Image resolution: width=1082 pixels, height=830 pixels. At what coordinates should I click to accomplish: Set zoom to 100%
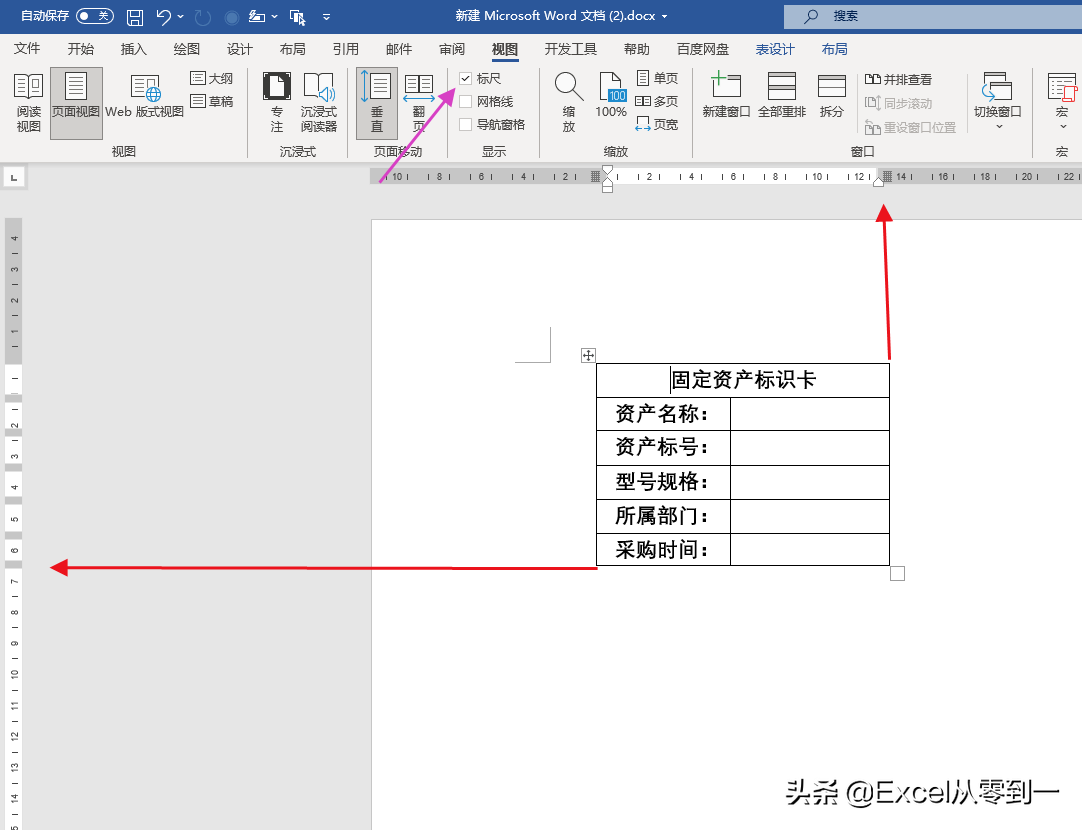pos(611,95)
